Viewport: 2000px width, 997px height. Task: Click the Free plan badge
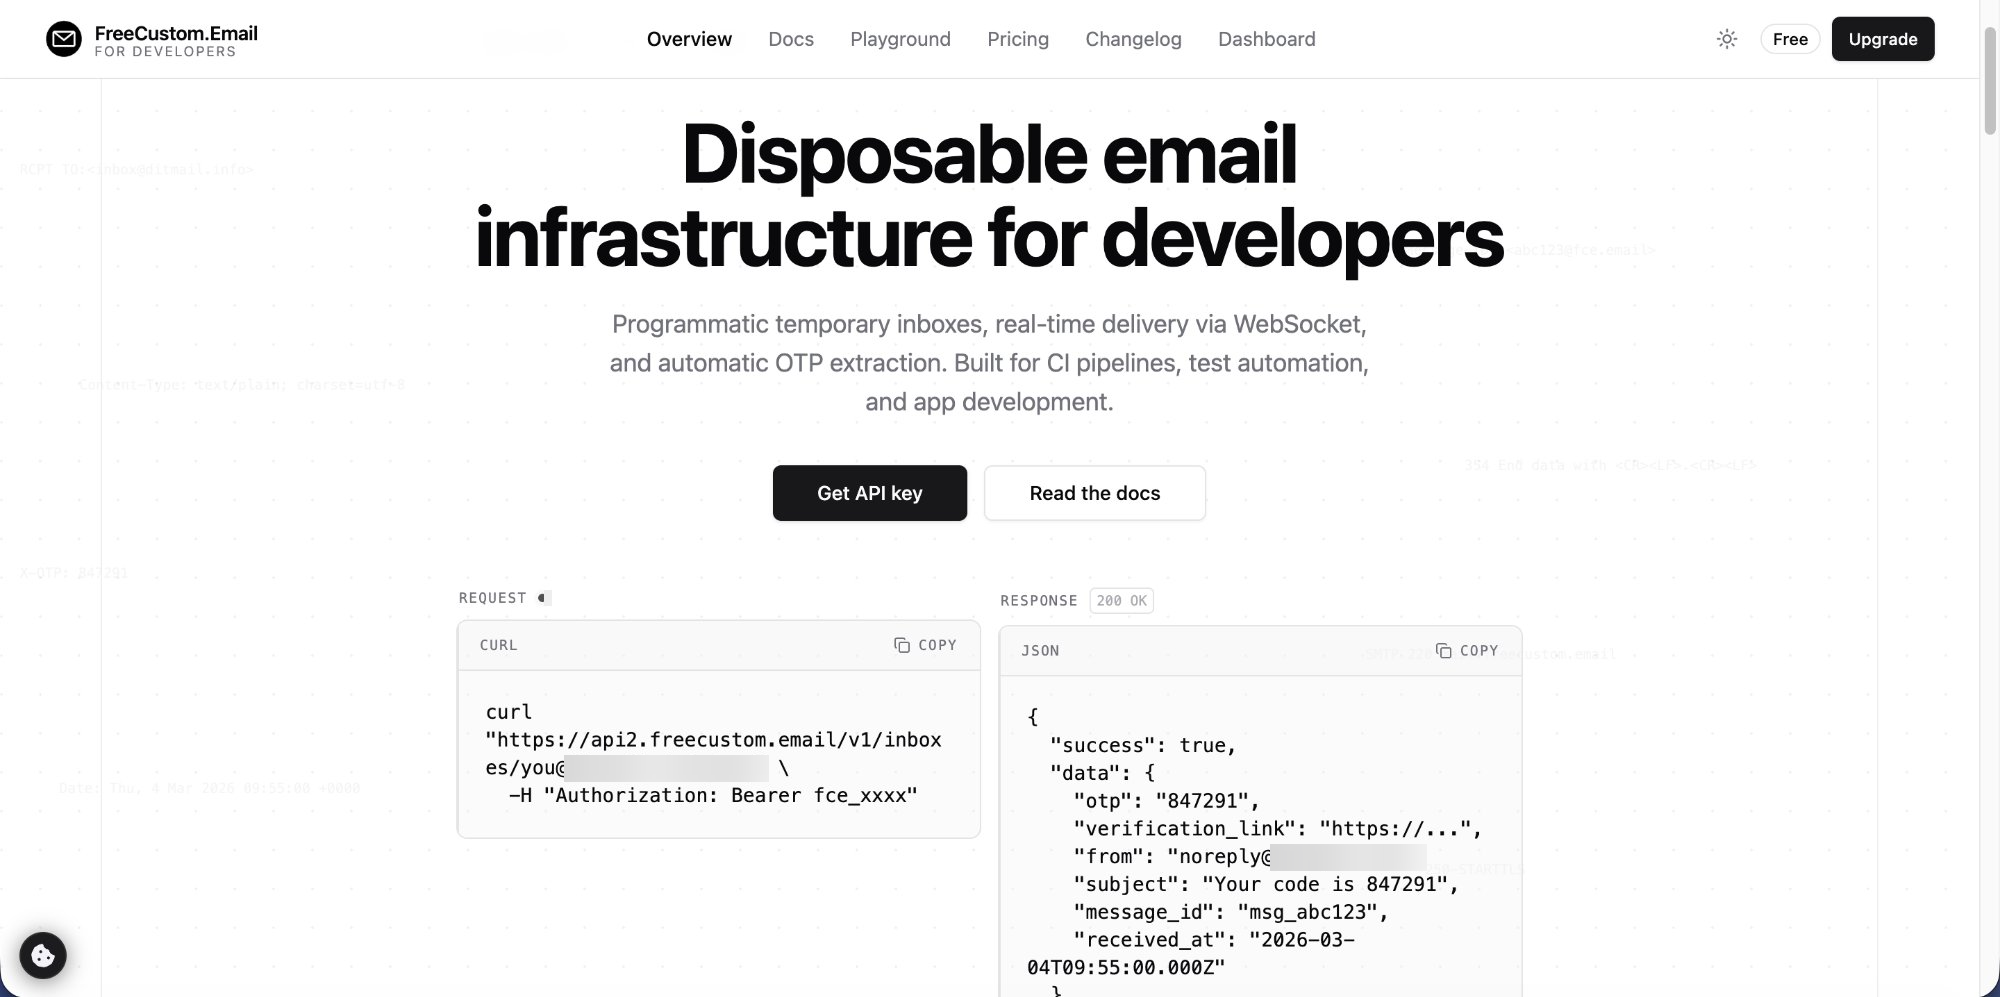point(1790,39)
